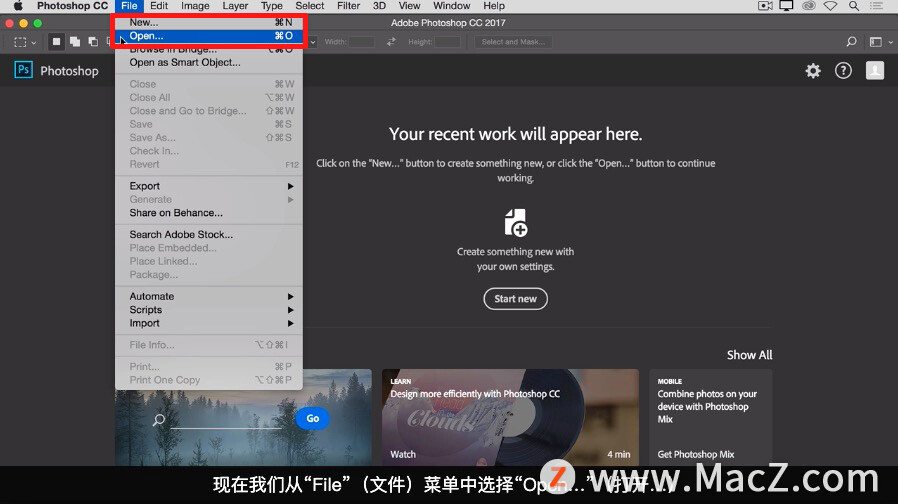
Task: Open the Photoshop CC application menu
Action: pyautogui.click(x=72, y=6)
